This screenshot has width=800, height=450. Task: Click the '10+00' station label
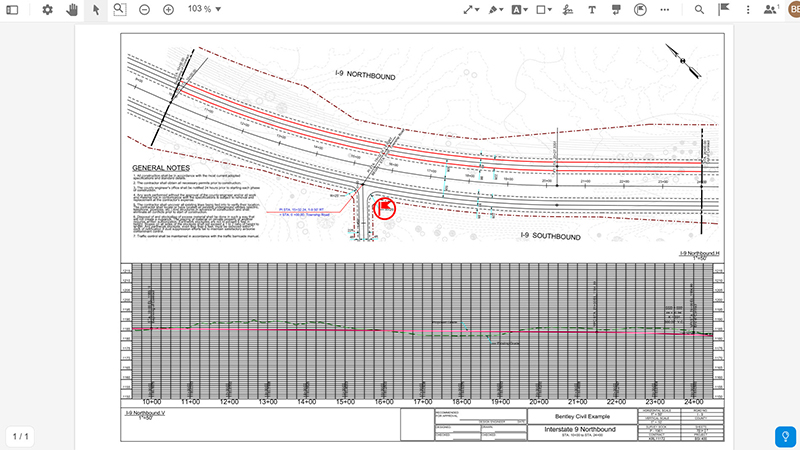[x=152, y=402]
